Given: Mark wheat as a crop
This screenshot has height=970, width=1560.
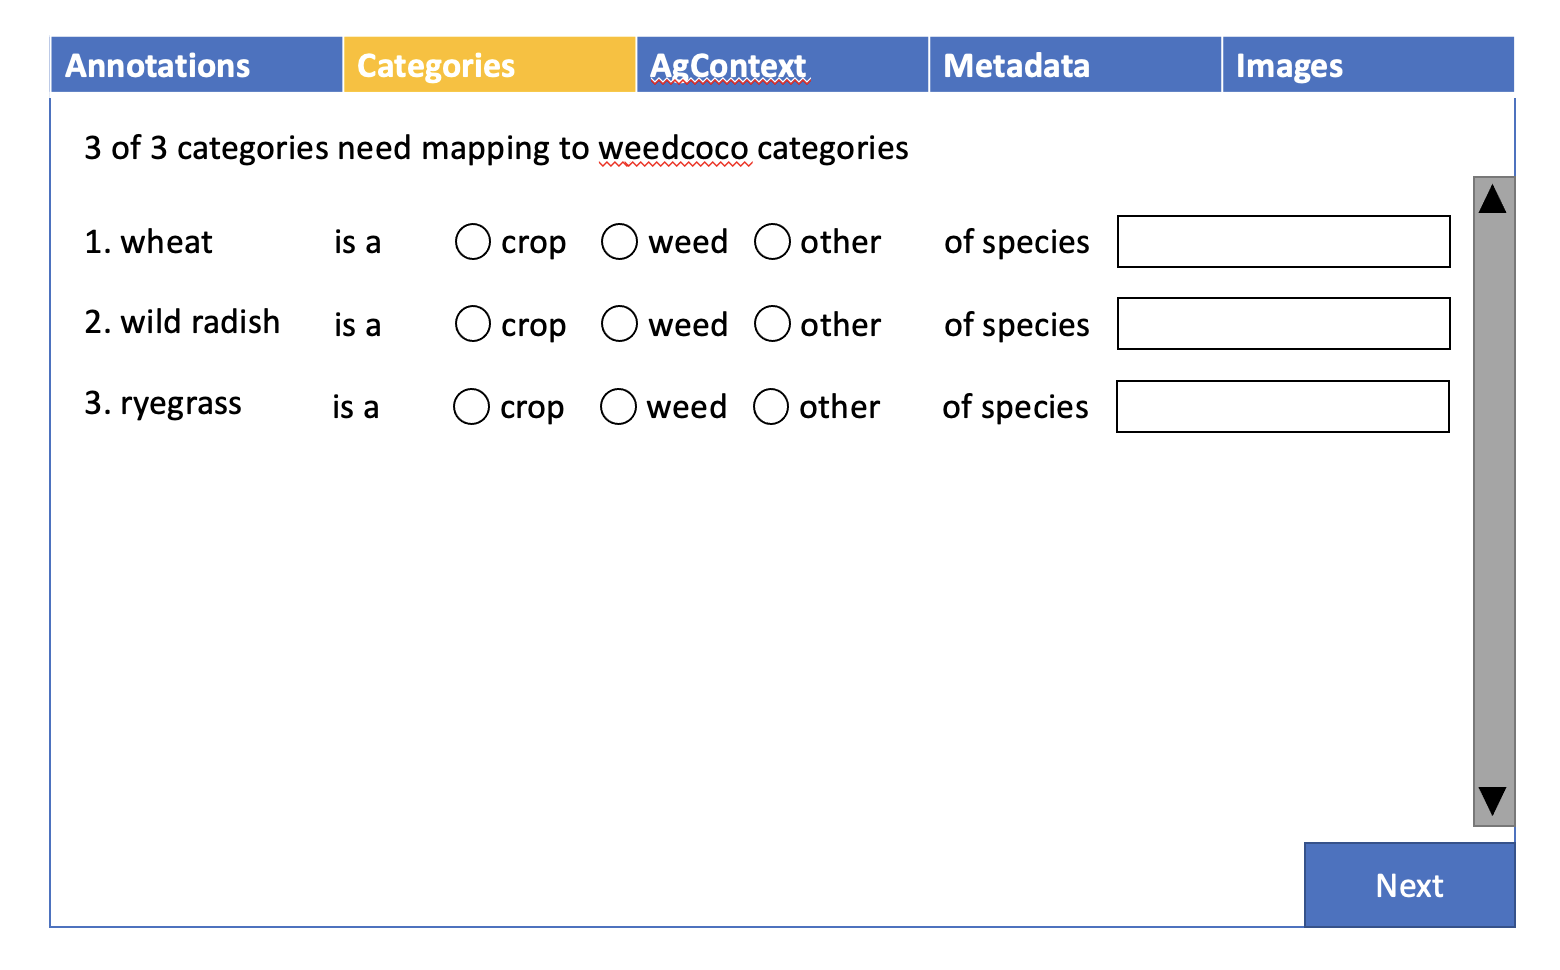Looking at the screenshot, I should 472,241.
